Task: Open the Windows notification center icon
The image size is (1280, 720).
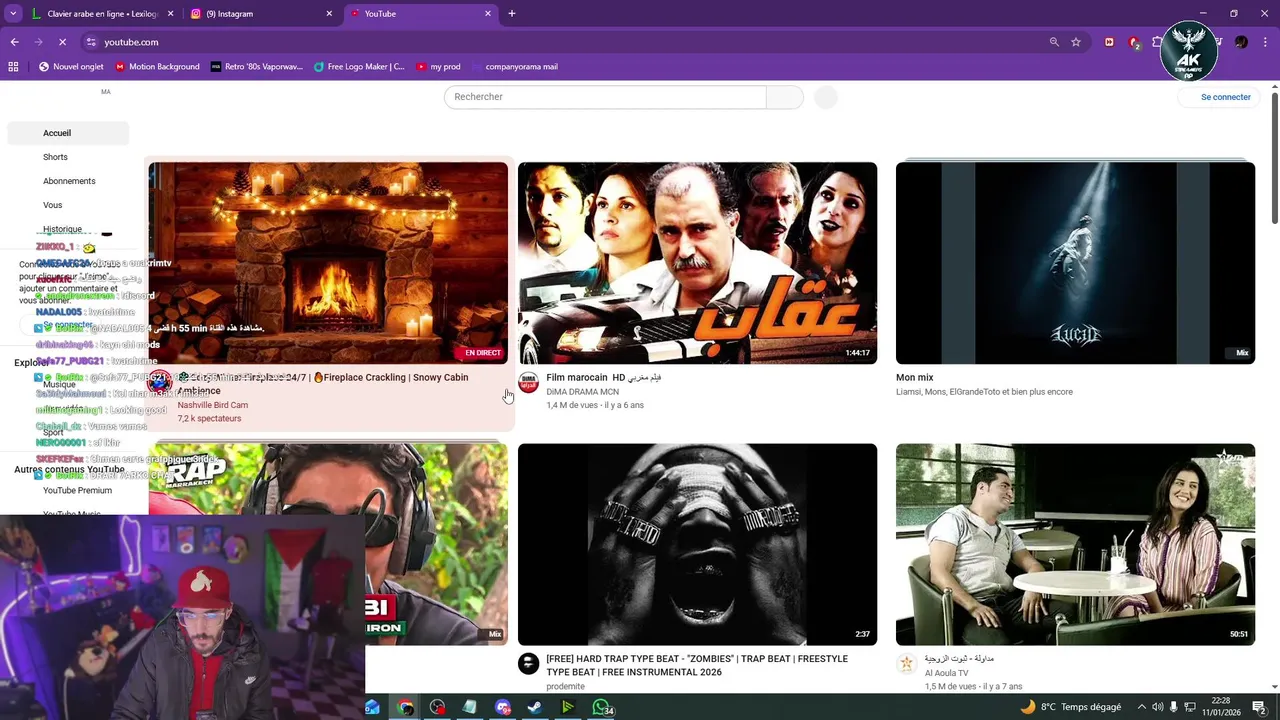Action: (x=1259, y=707)
